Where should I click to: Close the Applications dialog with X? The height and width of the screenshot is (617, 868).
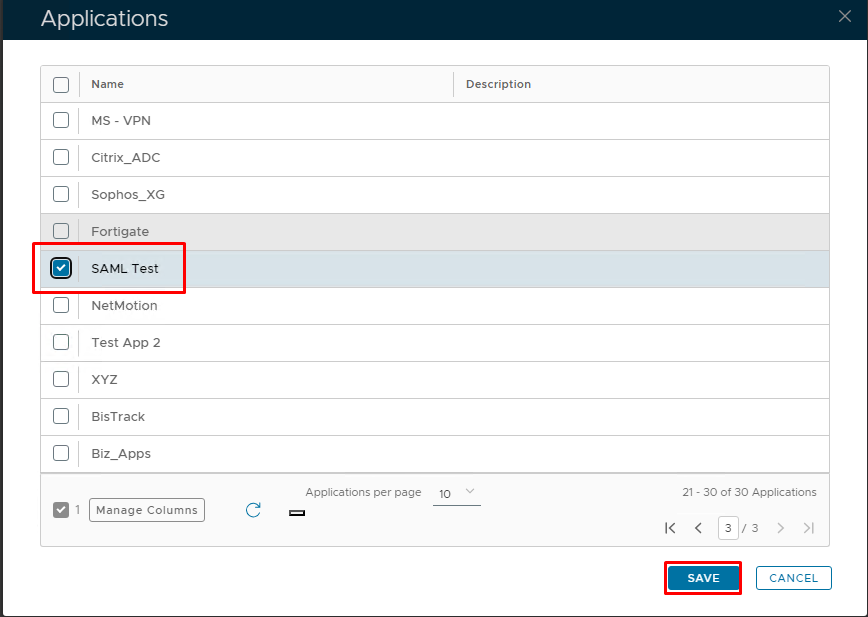click(x=844, y=15)
